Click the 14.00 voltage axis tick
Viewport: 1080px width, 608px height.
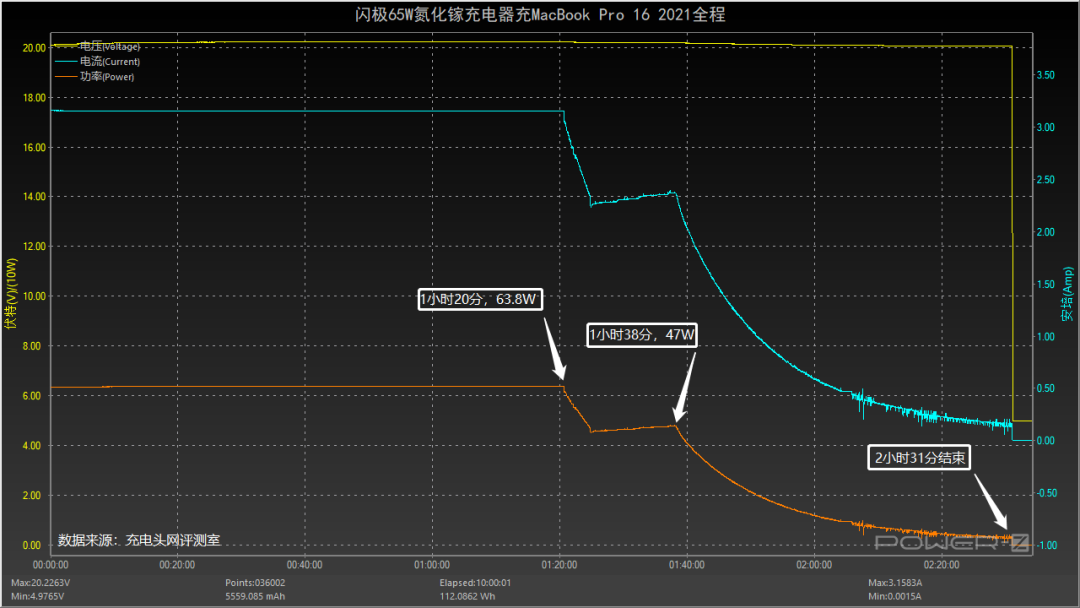coord(34,197)
